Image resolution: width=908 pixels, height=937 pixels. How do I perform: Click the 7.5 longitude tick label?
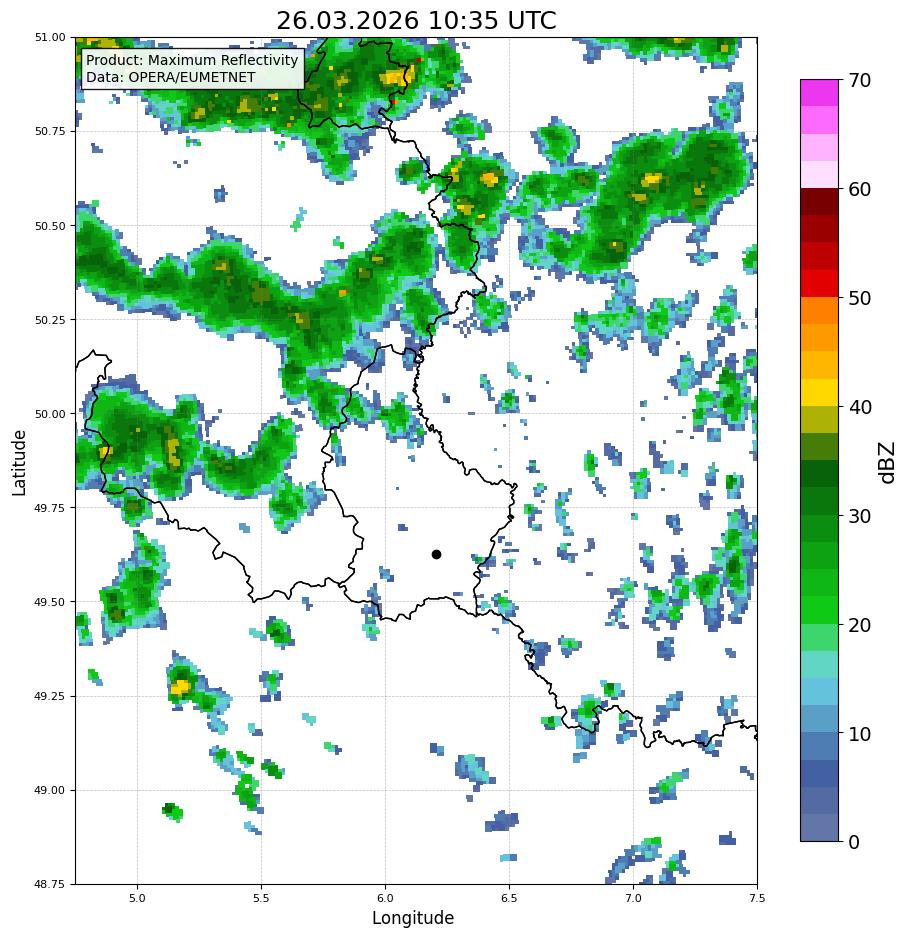pos(757,898)
